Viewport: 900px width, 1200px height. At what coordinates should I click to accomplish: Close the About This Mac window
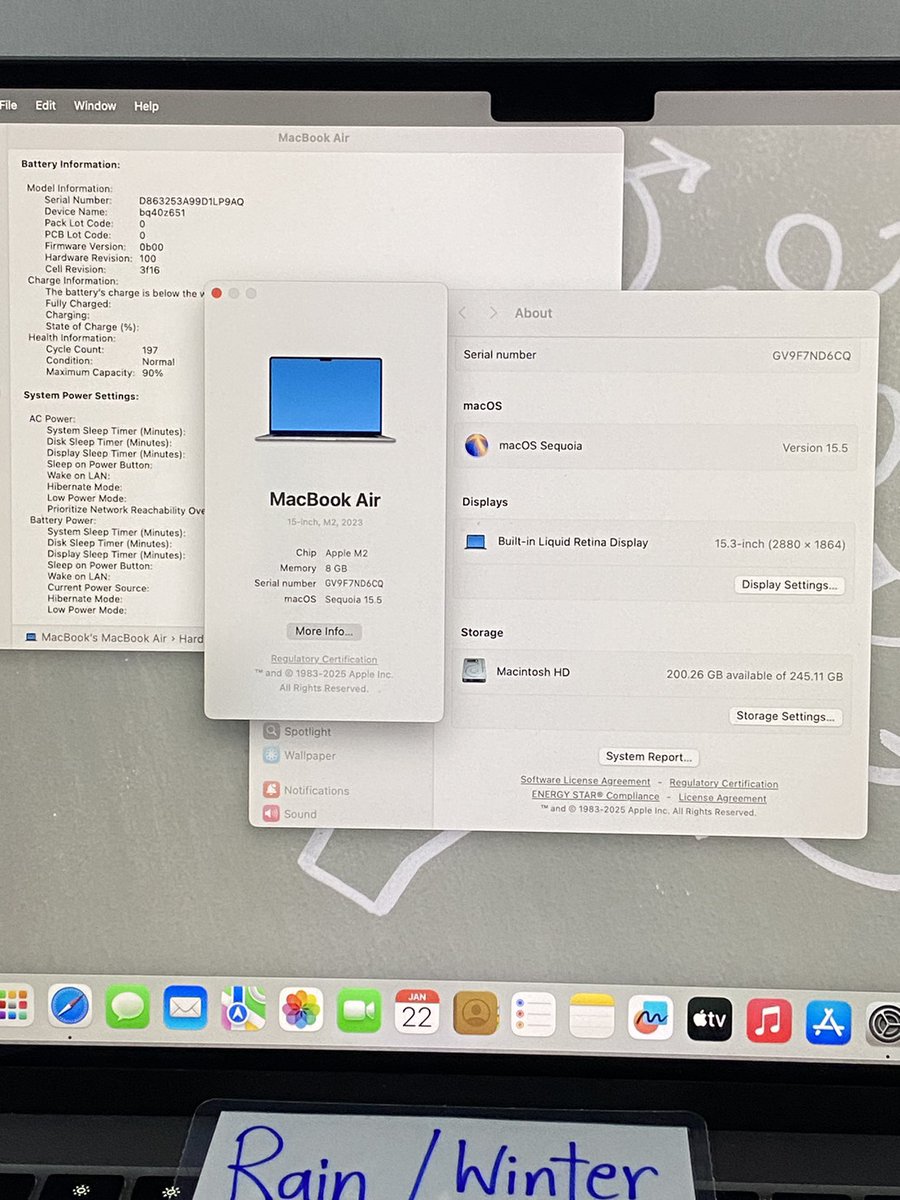pos(217,293)
